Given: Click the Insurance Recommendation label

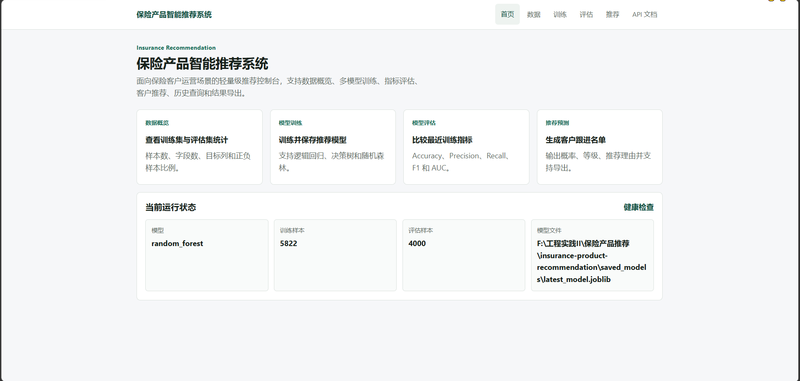Looking at the screenshot, I should [x=176, y=47].
